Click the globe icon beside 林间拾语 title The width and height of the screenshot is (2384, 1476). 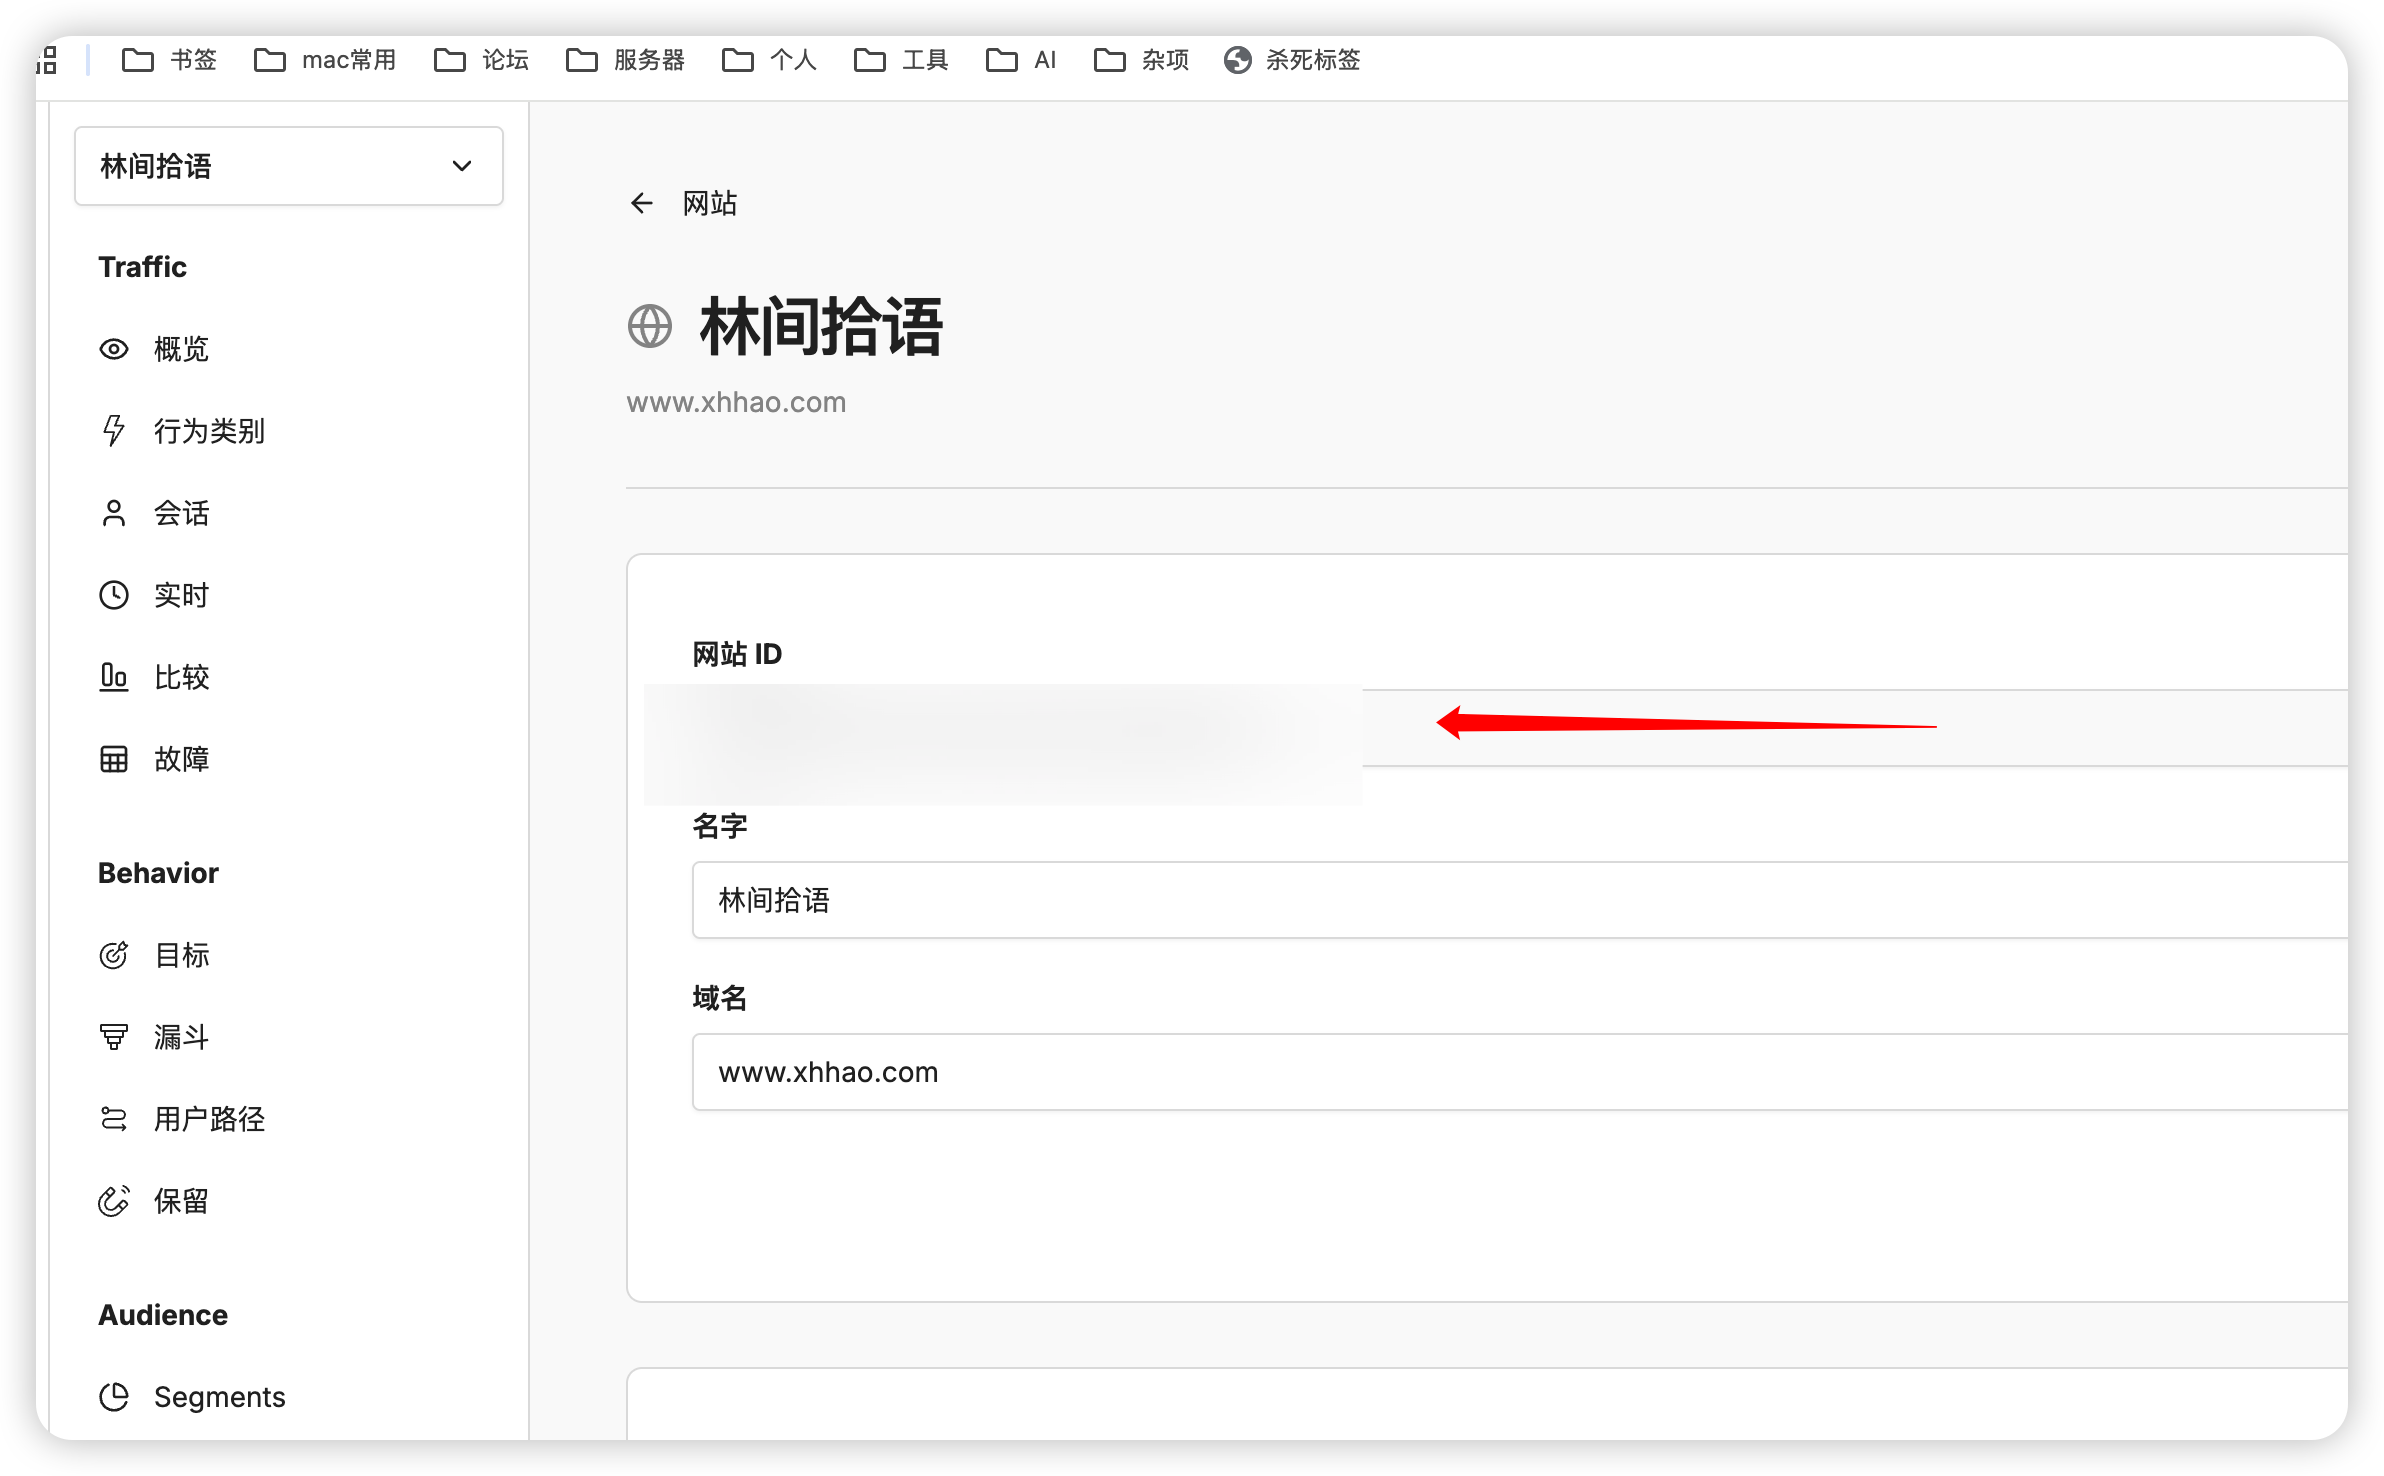click(x=648, y=324)
